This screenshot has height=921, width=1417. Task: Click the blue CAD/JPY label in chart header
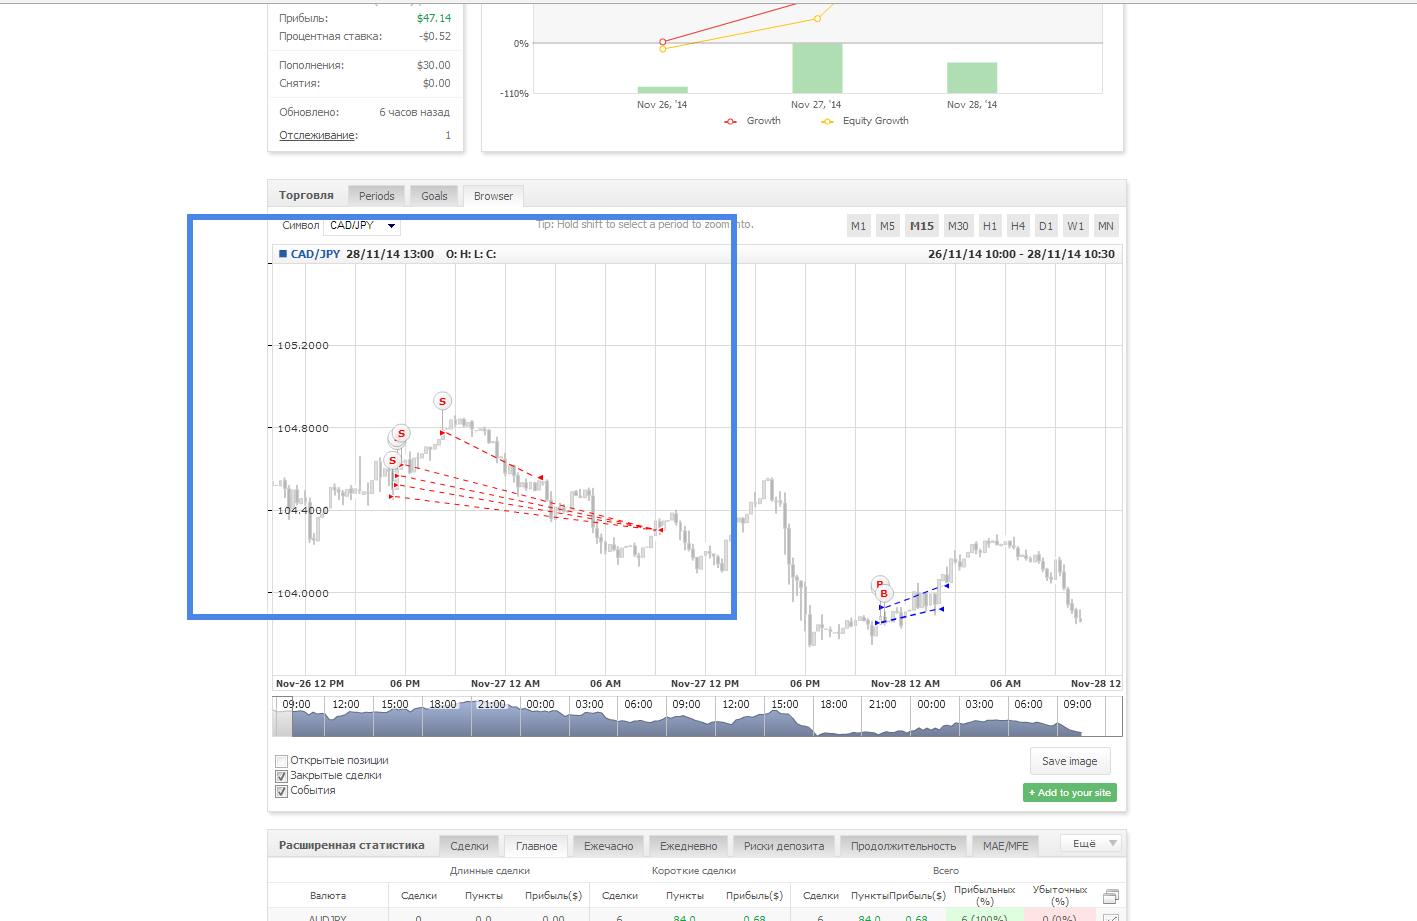315,254
